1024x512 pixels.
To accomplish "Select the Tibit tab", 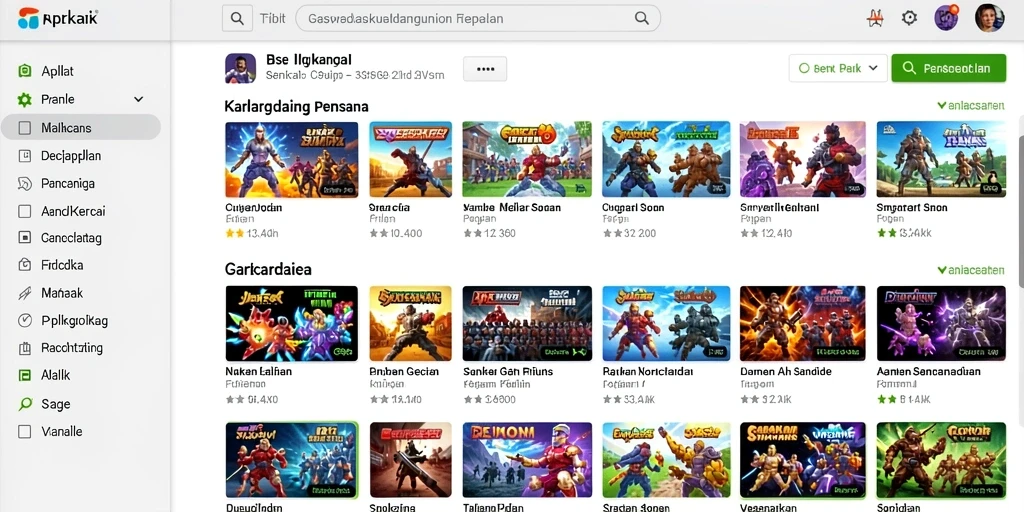I will [272, 18].
